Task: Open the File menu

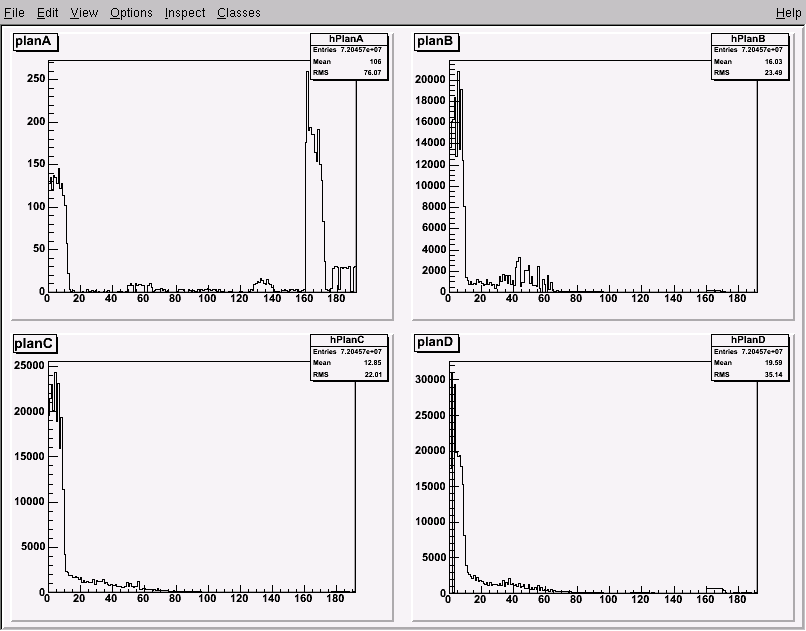Action: (x=14, y=13)
